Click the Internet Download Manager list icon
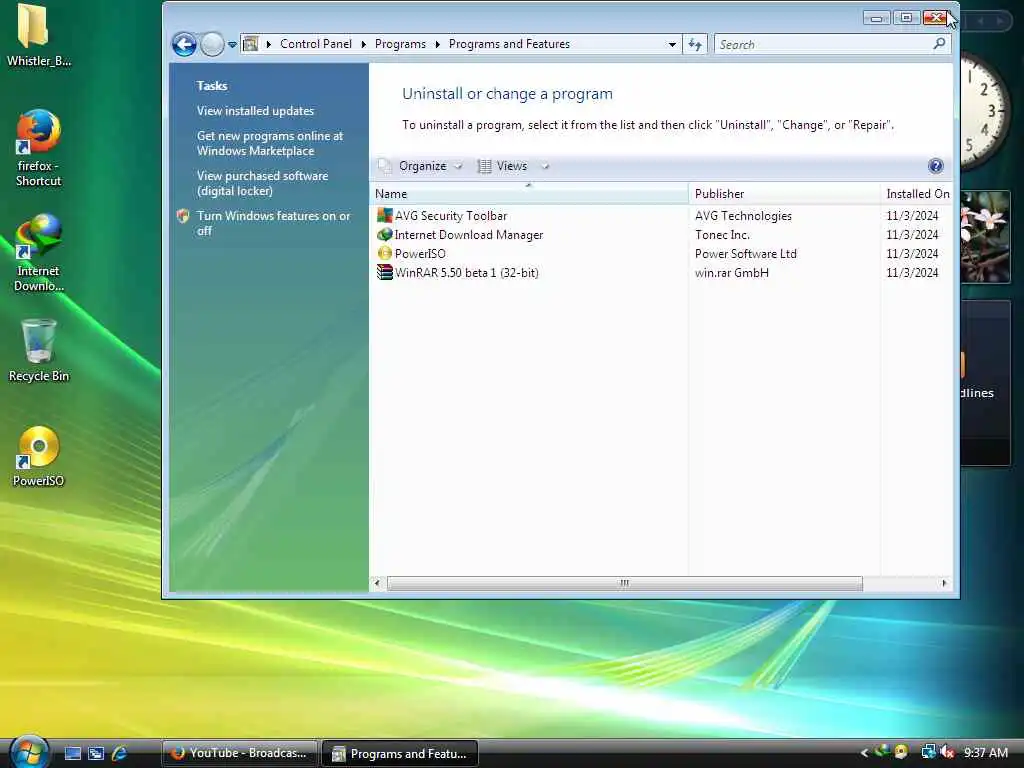This screenshot has width=1024, height=768. click(x=385, y=234)
